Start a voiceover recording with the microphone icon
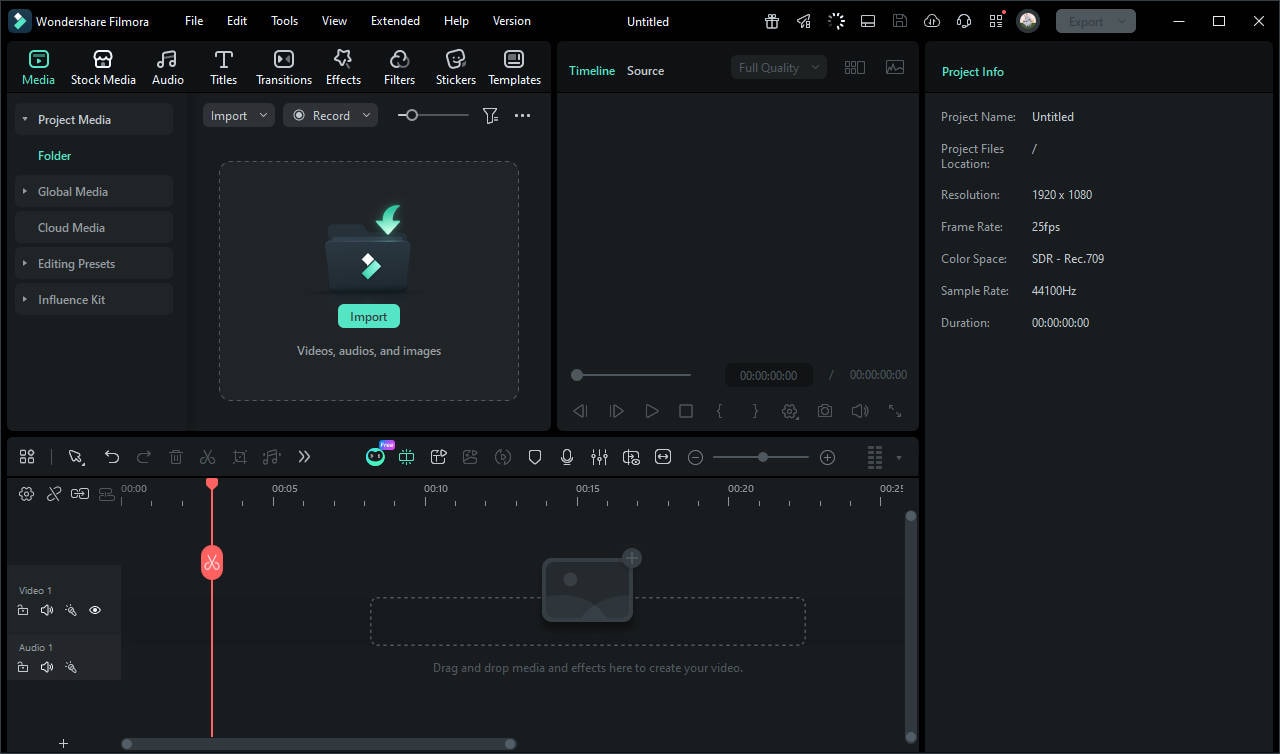Image resolution: width=1280 pixels, height=754 pixels. coord(567,457)
